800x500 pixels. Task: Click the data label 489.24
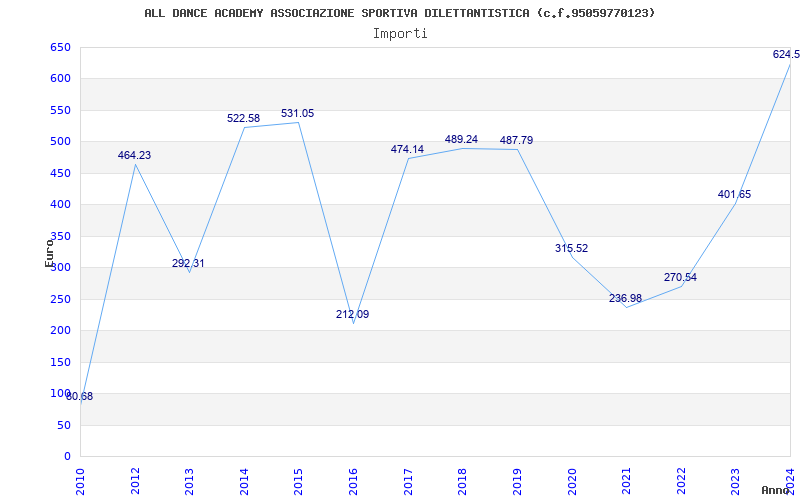pos(461,140)
